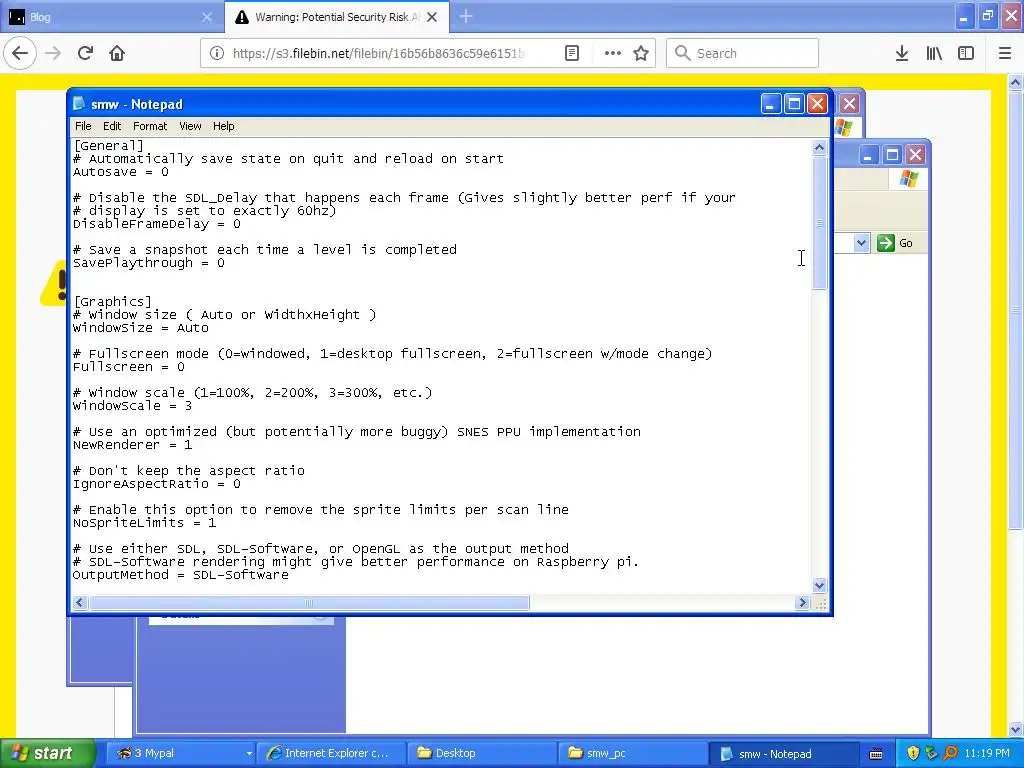The width and height of the screenshot is (1024, 768).
Task: Switch to Desktop folder taskbar item
Action: tap(482, 753)
